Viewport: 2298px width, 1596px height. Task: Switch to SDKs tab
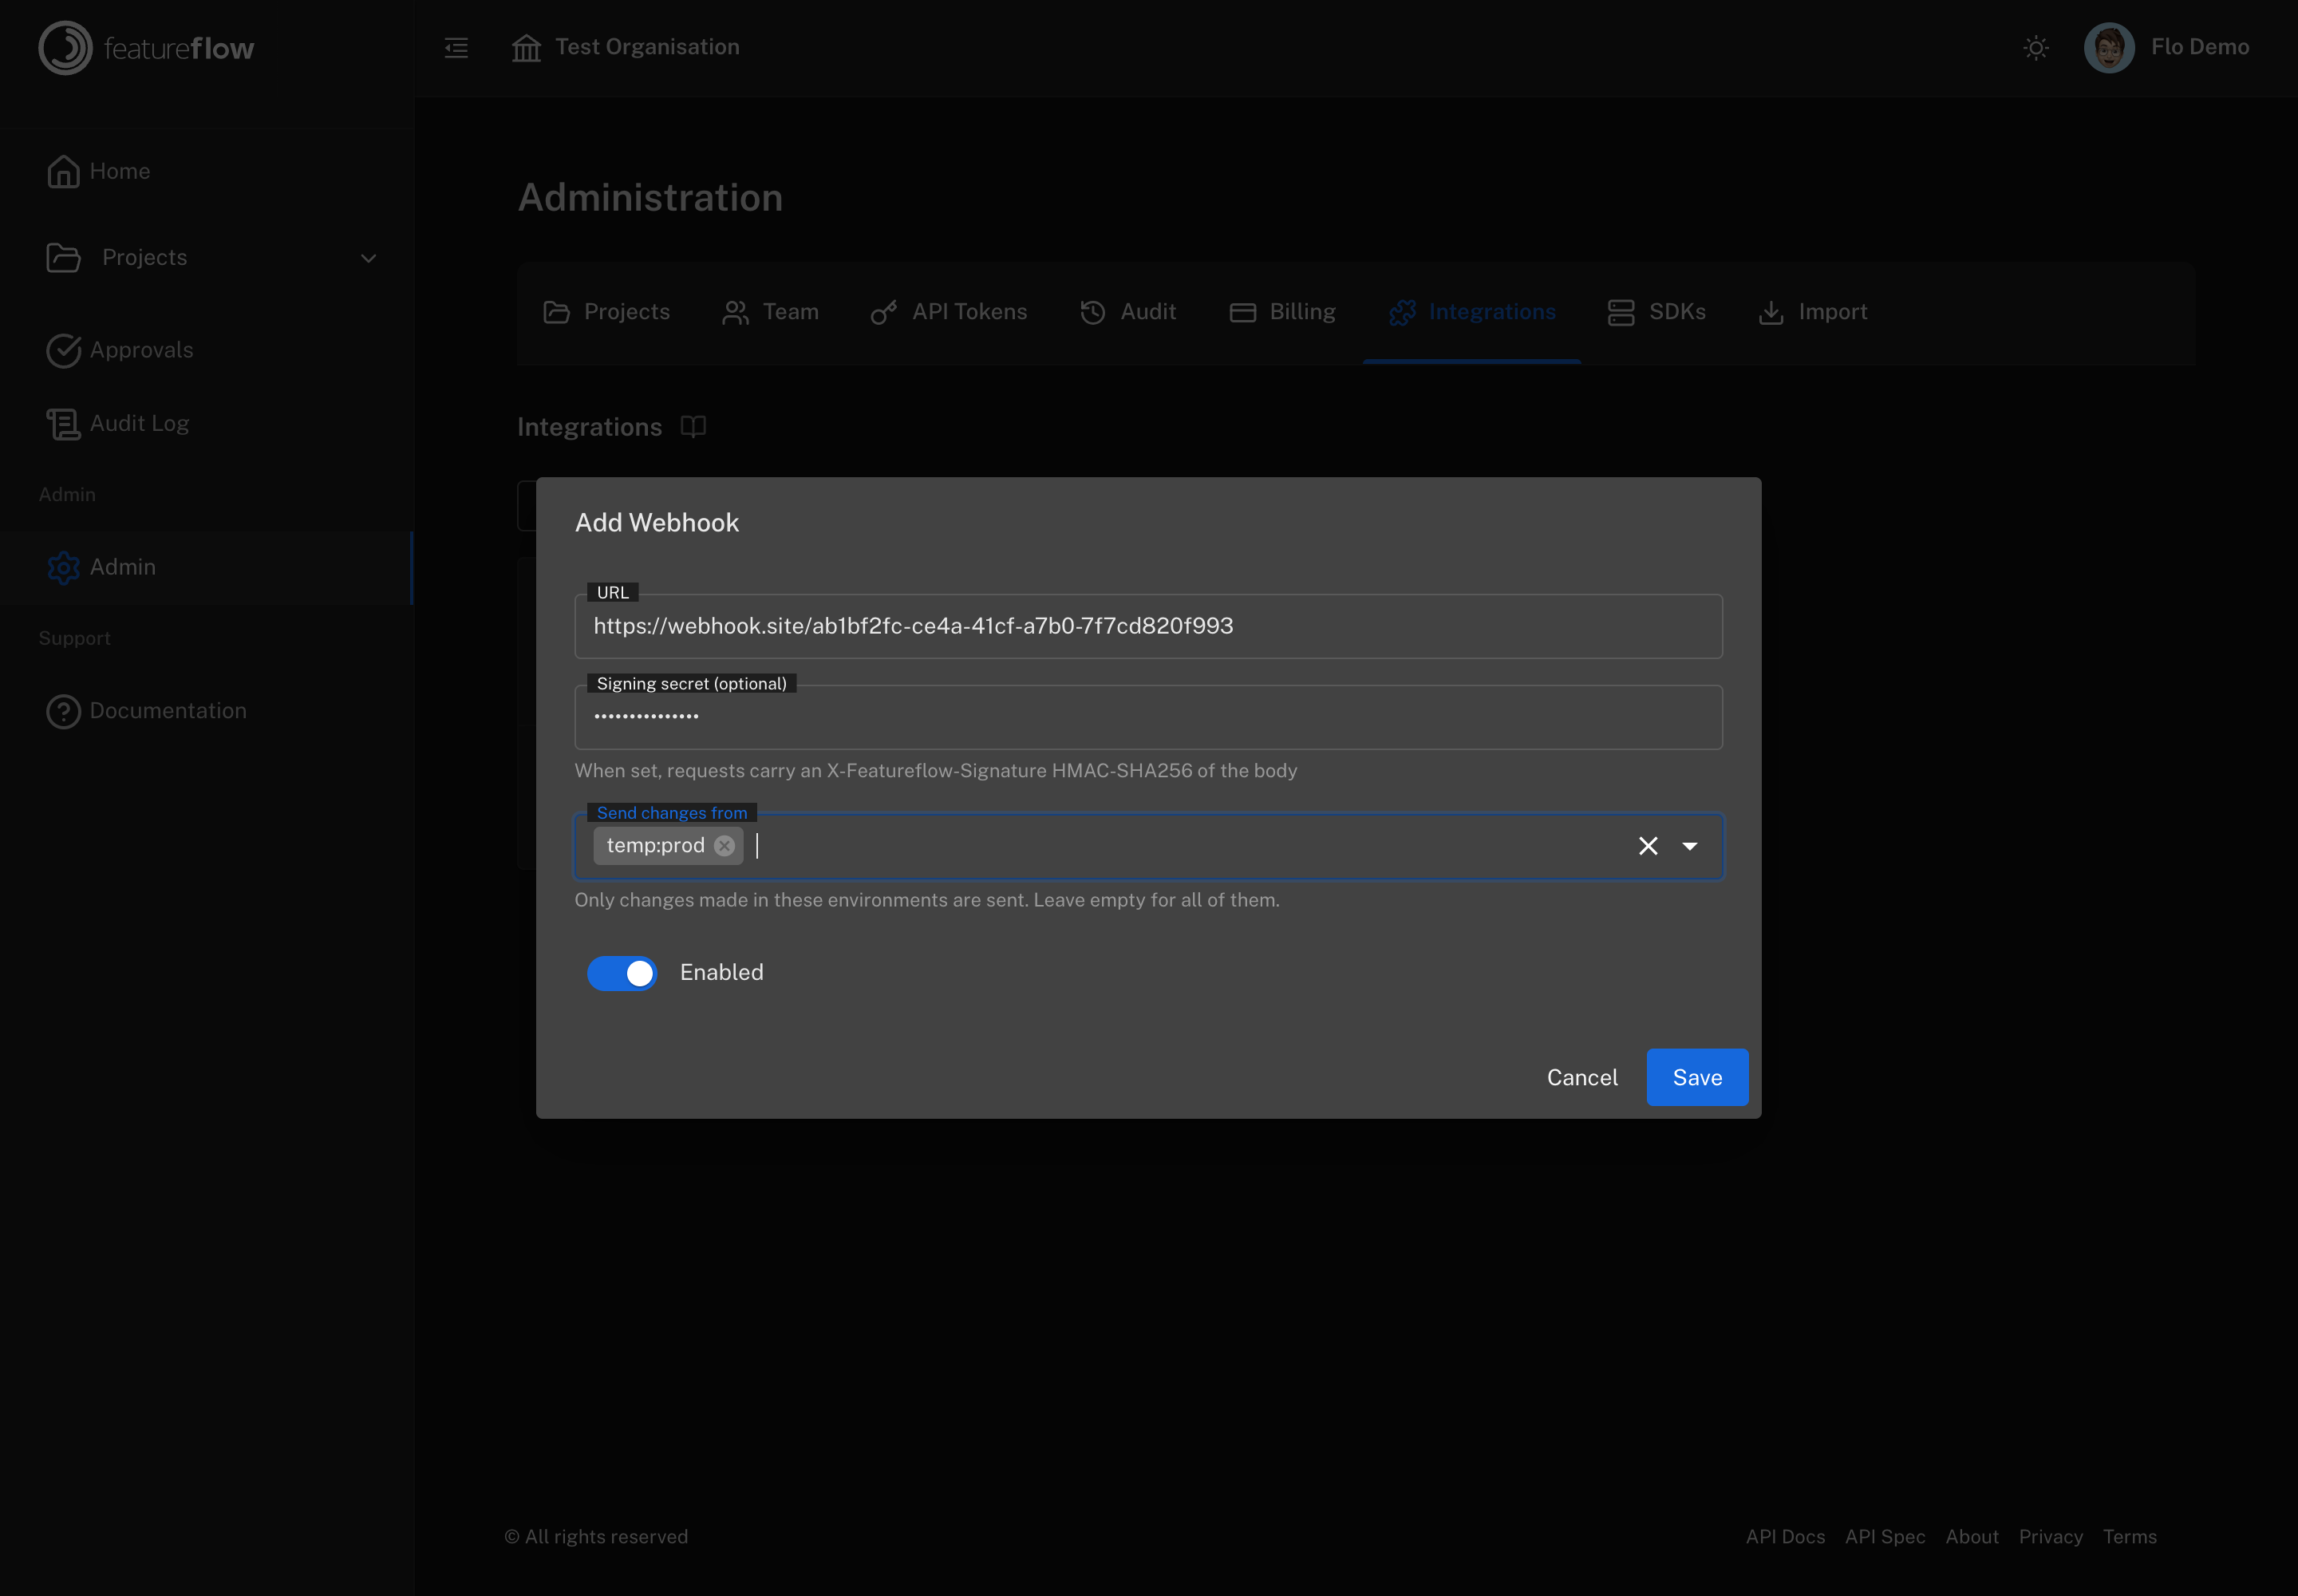pyautogui.click(x=1656, y=312)
